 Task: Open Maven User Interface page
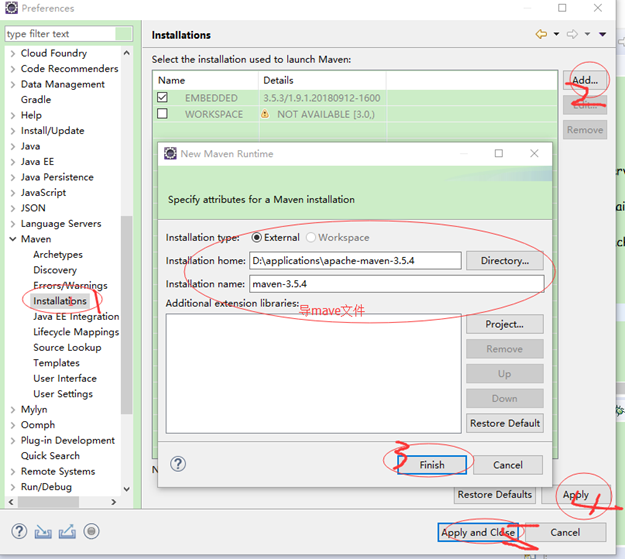coord(65,378)
